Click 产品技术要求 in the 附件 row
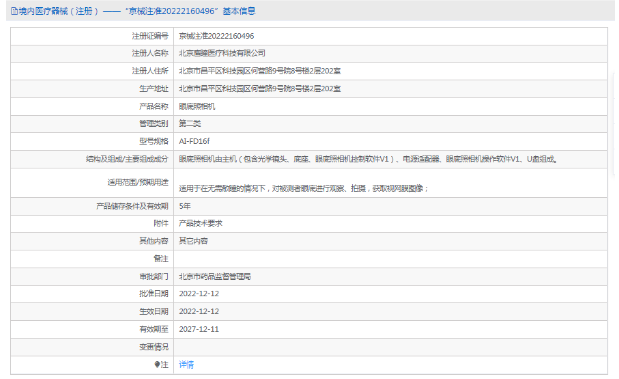619x379 pixels. (201, 223)
